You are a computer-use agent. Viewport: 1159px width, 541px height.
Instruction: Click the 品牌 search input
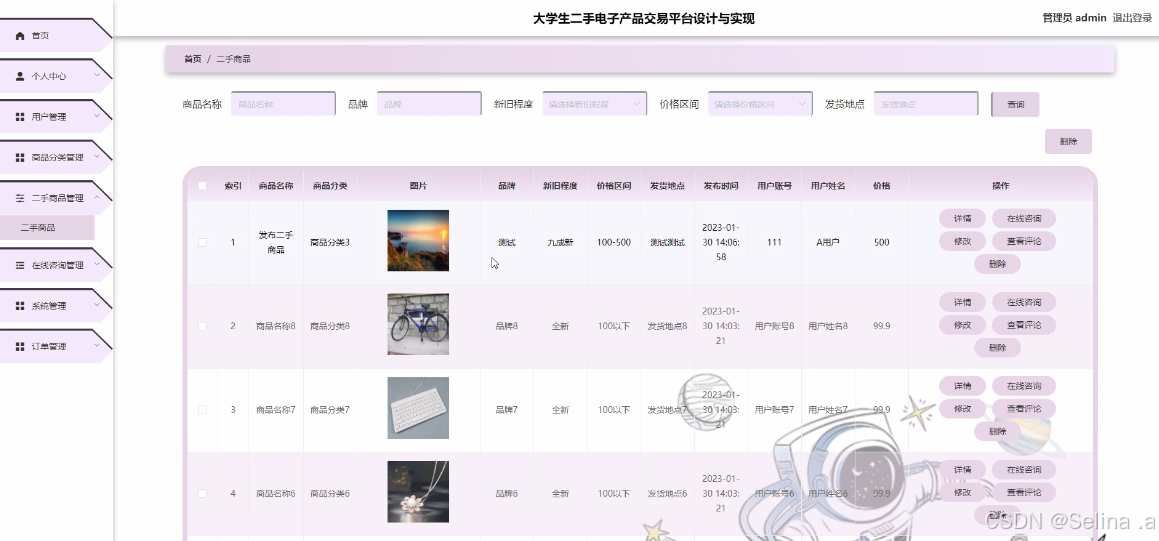point(429,104)
